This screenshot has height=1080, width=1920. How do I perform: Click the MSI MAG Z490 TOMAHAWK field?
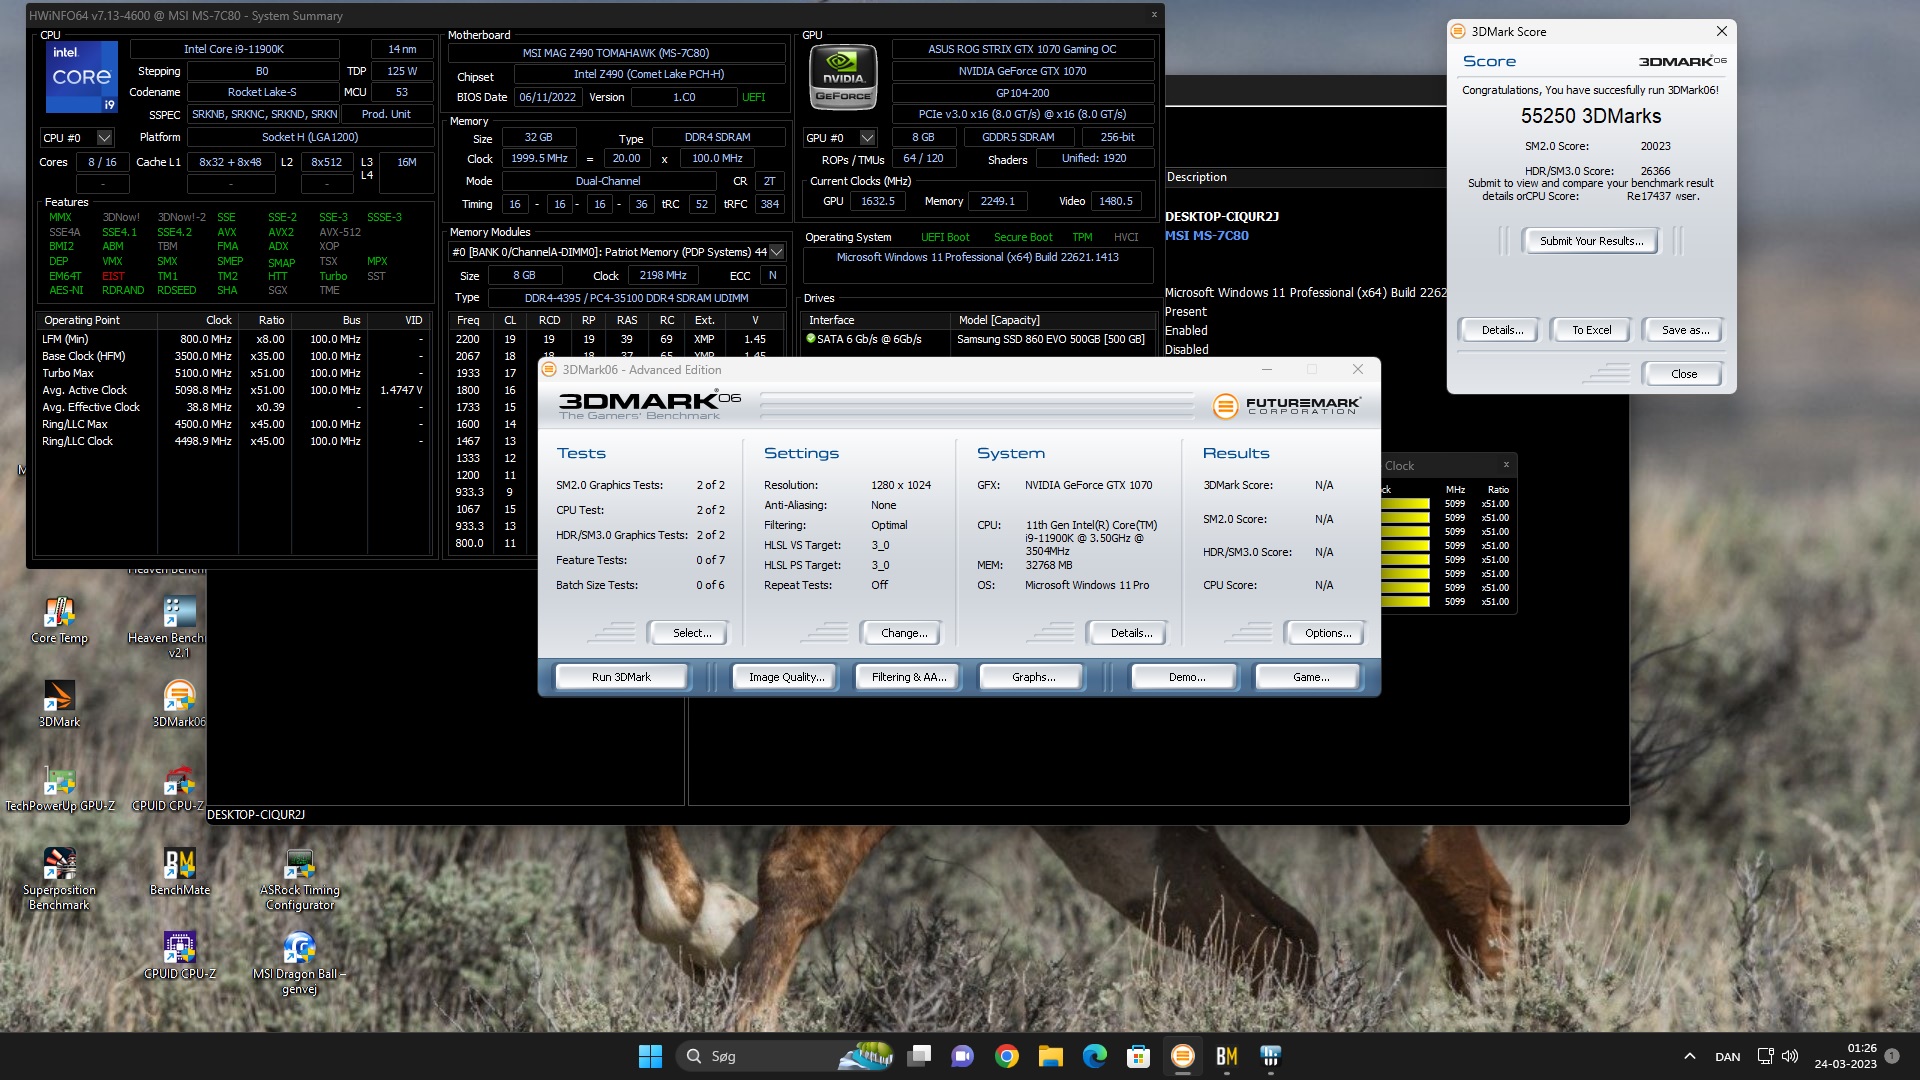(615, 53)
